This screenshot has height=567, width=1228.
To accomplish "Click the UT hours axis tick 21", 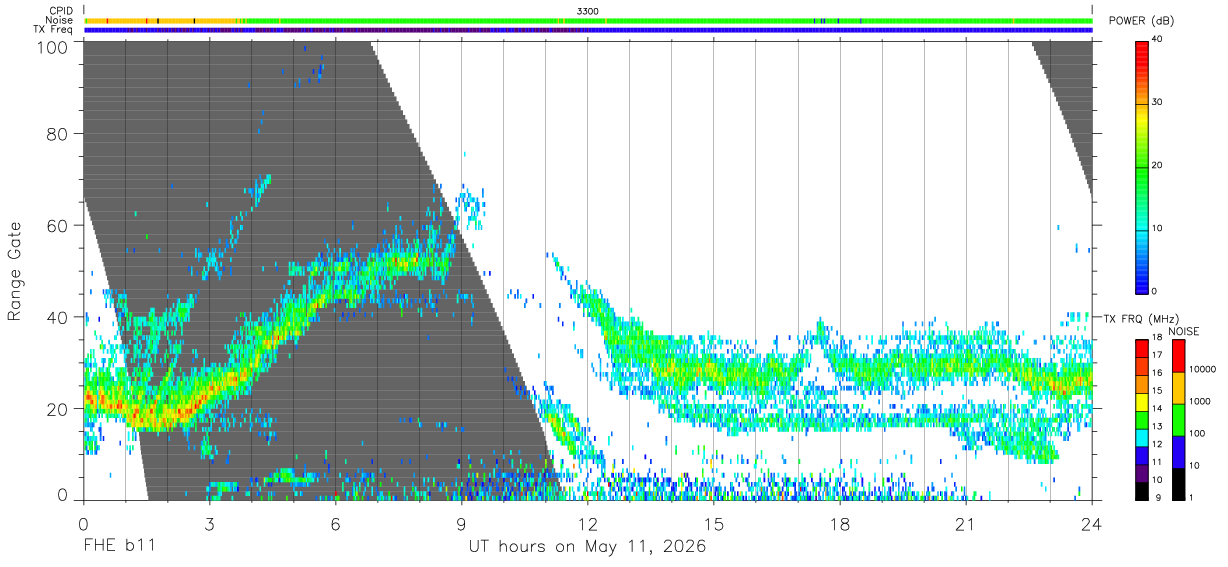I will 966,524.
